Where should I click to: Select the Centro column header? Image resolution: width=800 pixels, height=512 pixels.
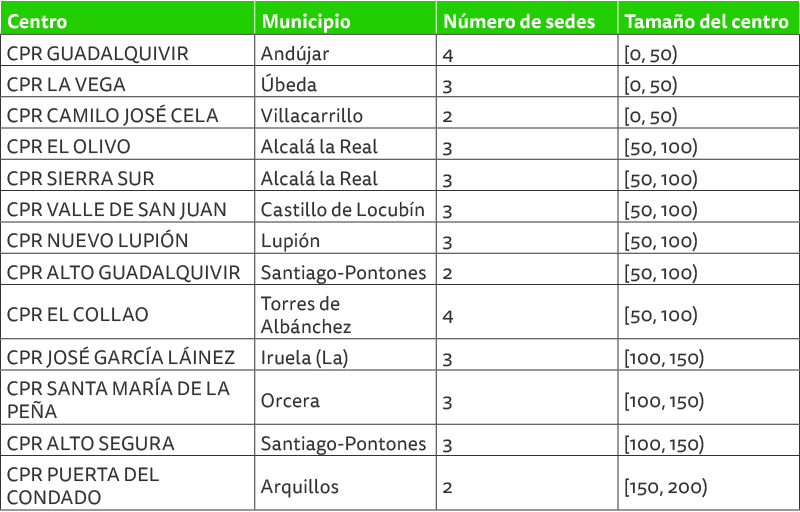pos(128,18)
